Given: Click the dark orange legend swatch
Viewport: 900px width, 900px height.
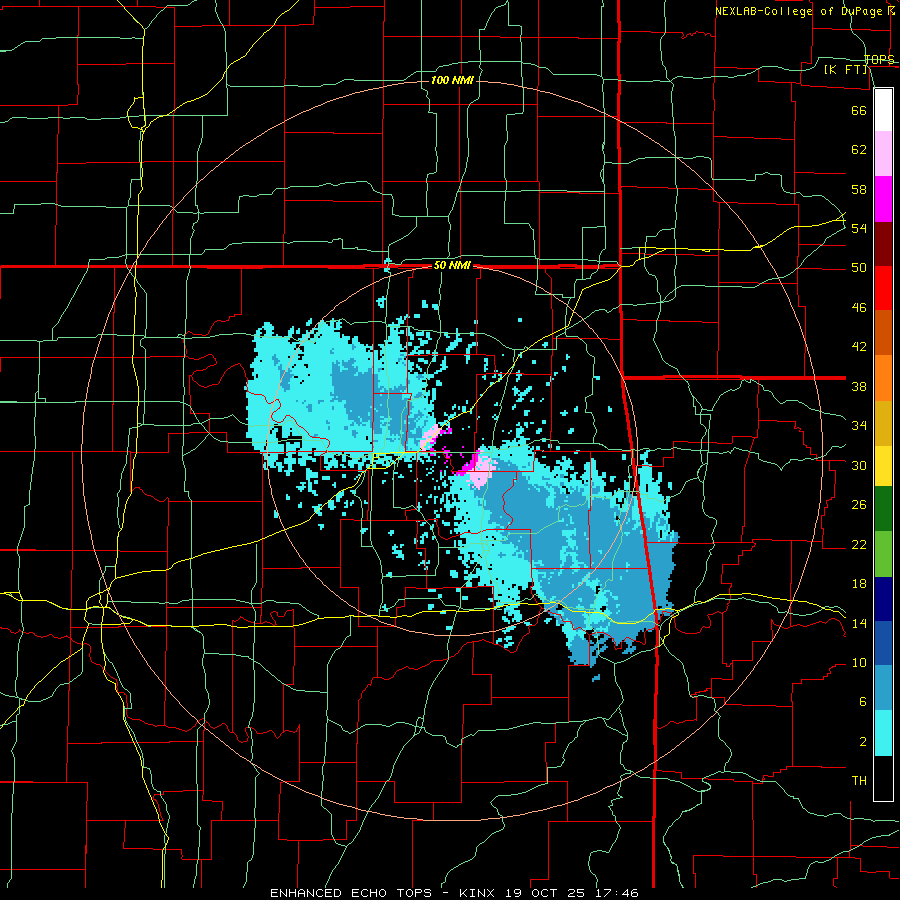Looking at the screenshot, I should pyautogui.click(x=883, y=333).
